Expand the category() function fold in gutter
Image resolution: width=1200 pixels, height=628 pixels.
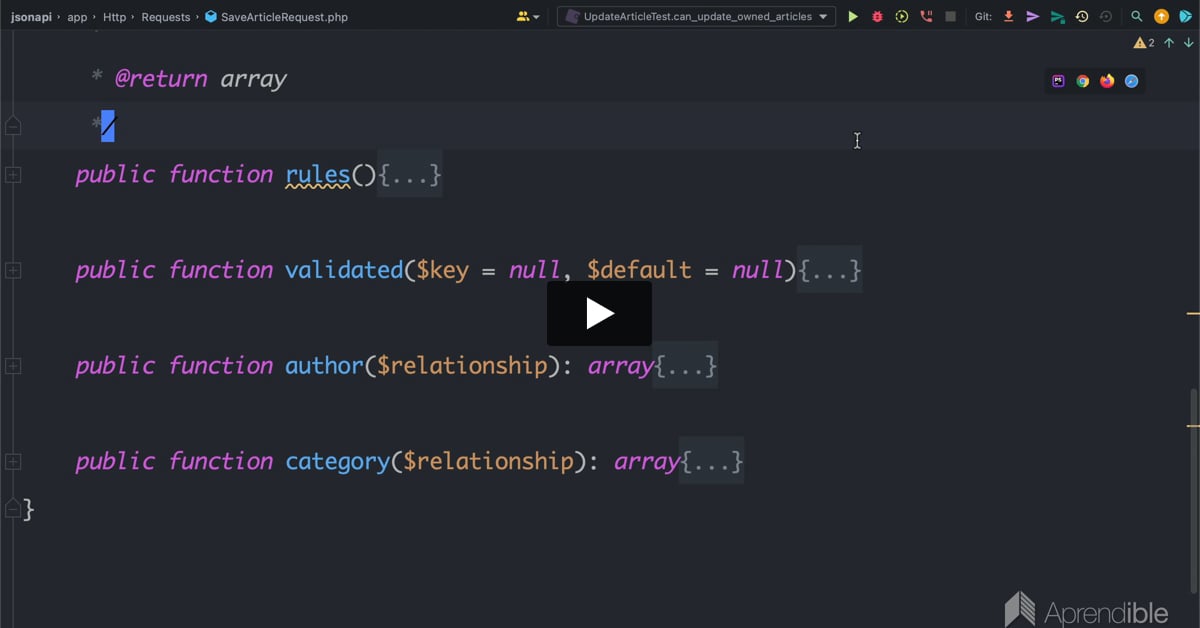(x=12, y=461)
